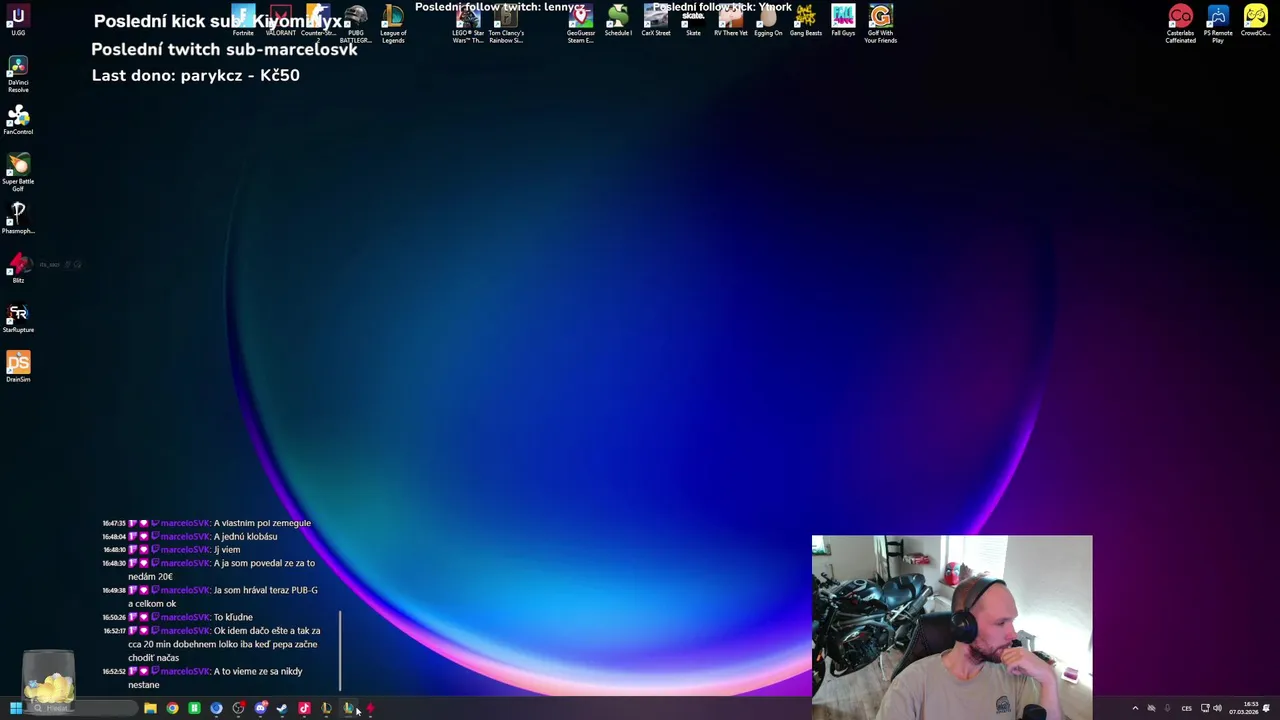
Task: Open the PS Remote Play shortcut
Action: click(1218, 23)
